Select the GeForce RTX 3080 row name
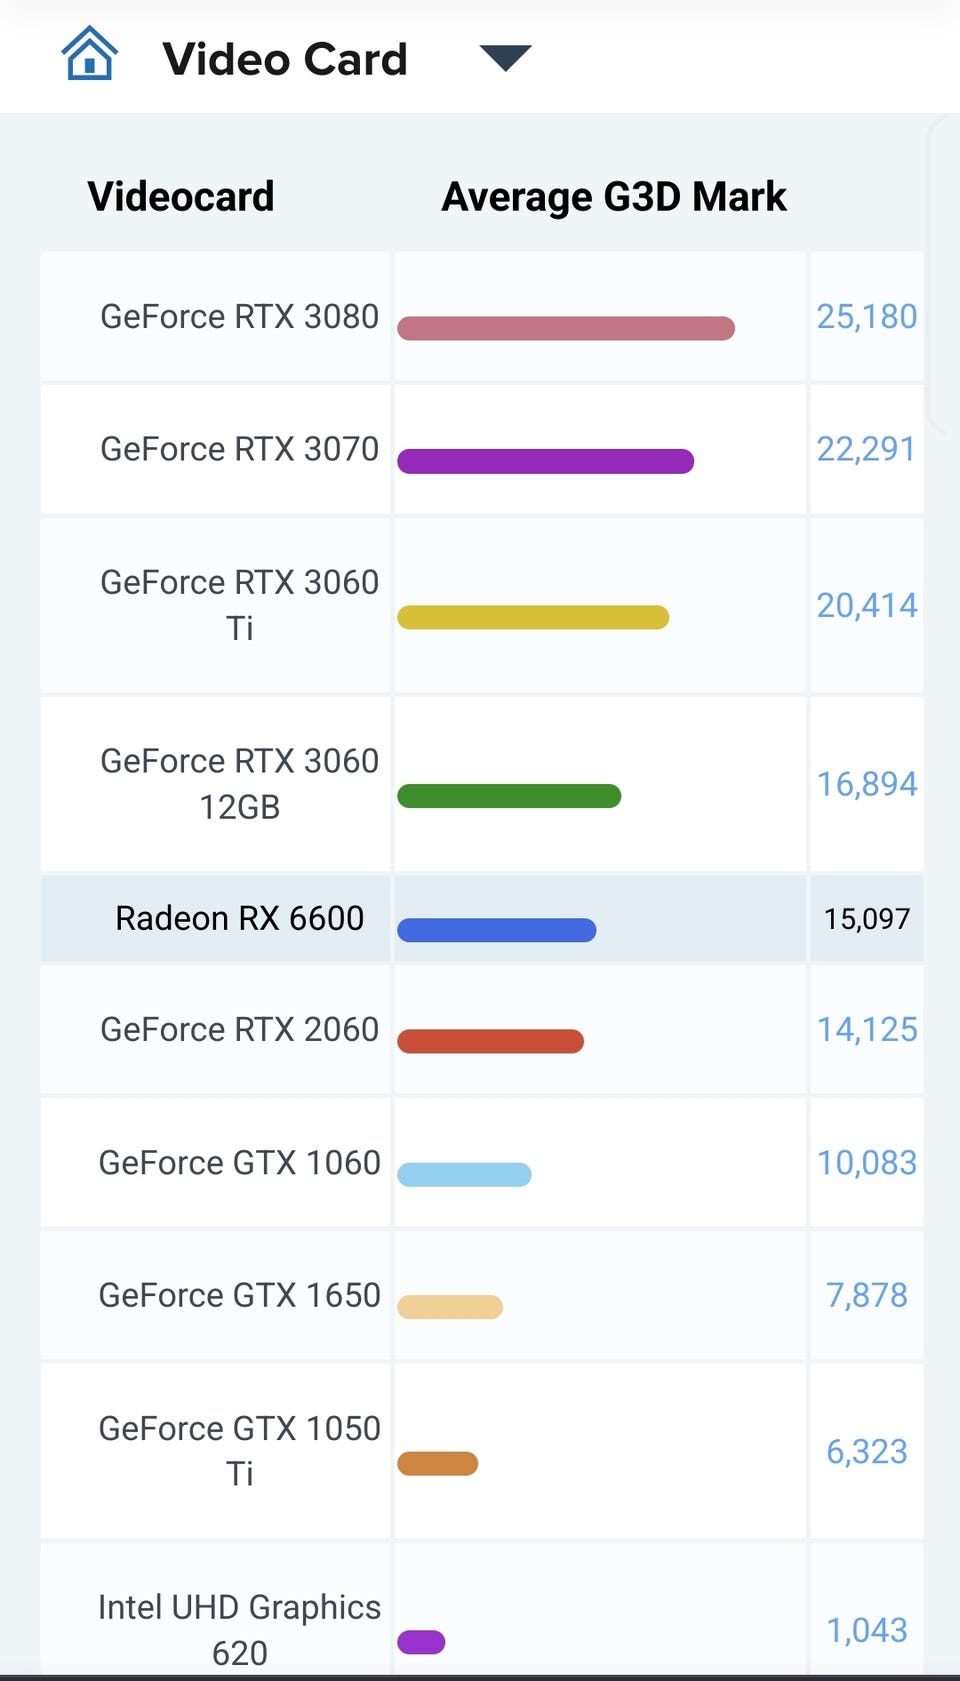Image resolution: width=960 pixels, height=1681 pixels. [240, 317]
